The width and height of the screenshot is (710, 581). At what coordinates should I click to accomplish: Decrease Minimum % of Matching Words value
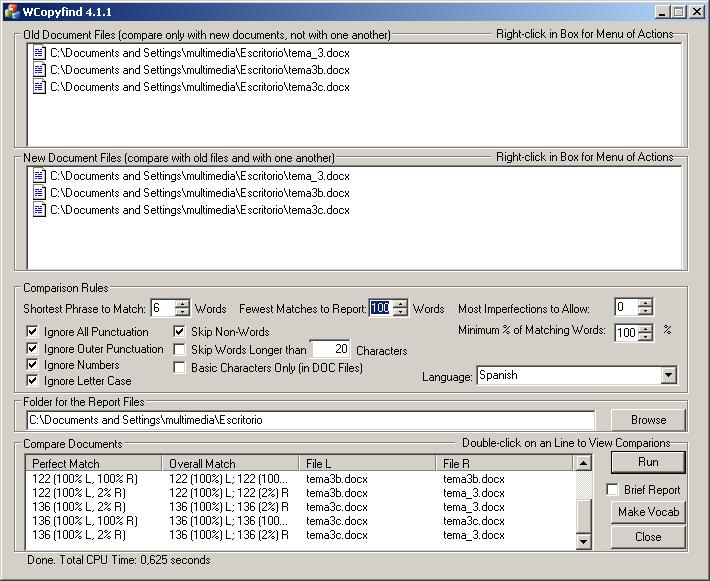pos(645,336)
